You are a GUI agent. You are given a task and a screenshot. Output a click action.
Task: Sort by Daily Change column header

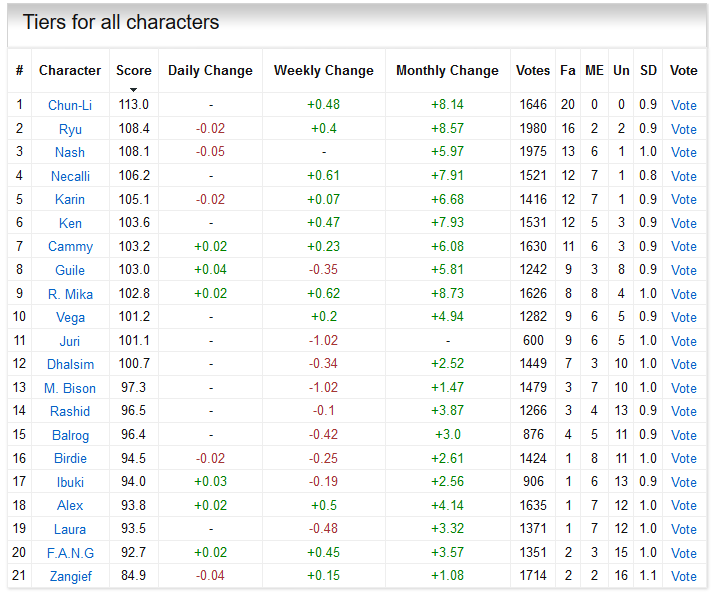point(210,71)
